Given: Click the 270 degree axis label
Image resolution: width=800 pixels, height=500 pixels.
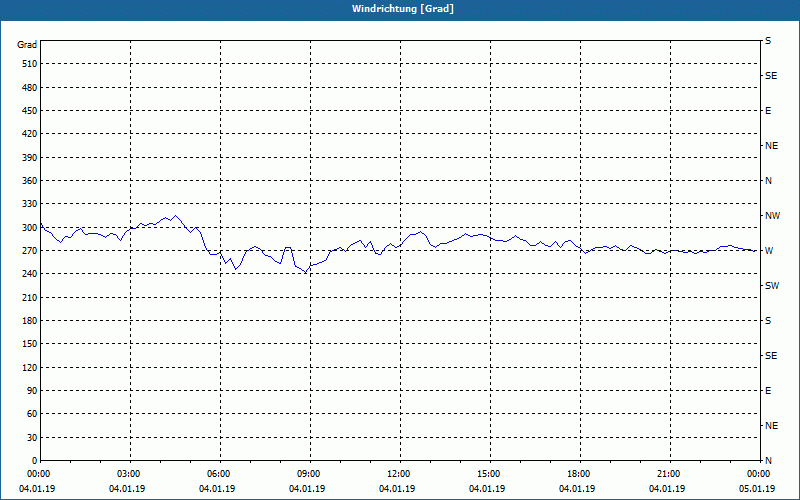Looking at the screenshot, I should click(x=30, y=251).
